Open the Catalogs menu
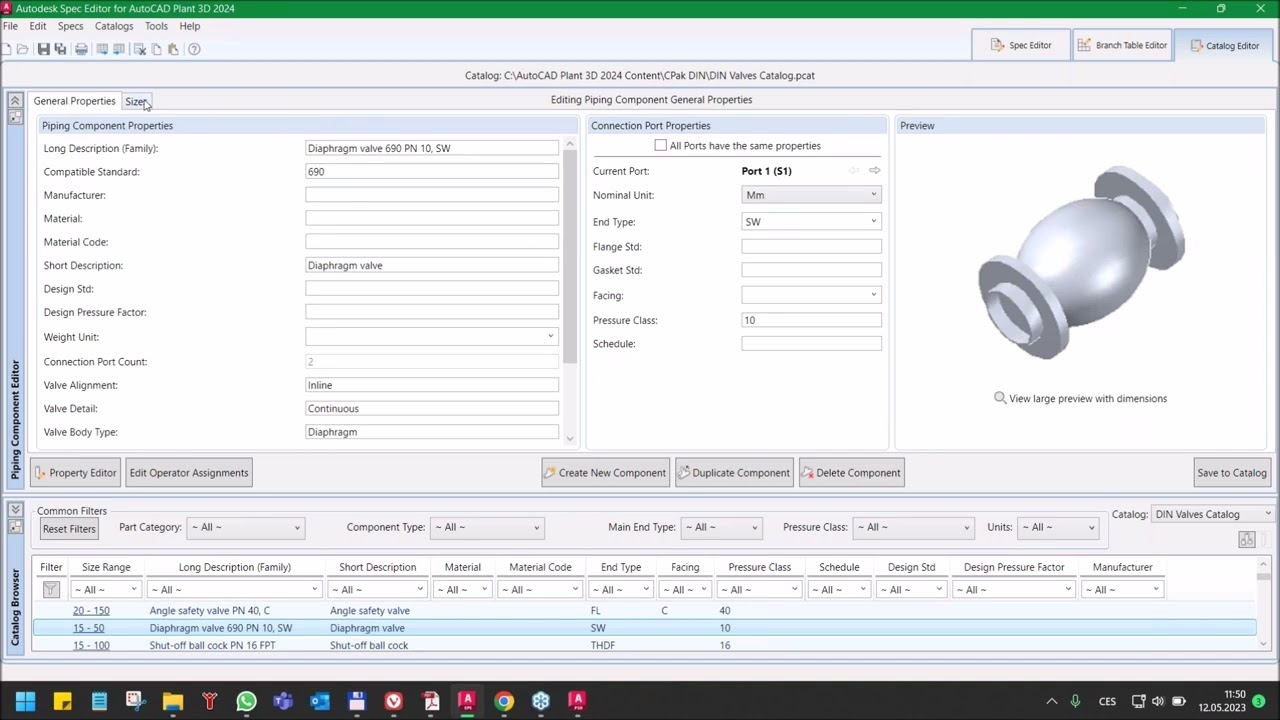This screenshot has height=720, width=1280. [x=114, y=26]
